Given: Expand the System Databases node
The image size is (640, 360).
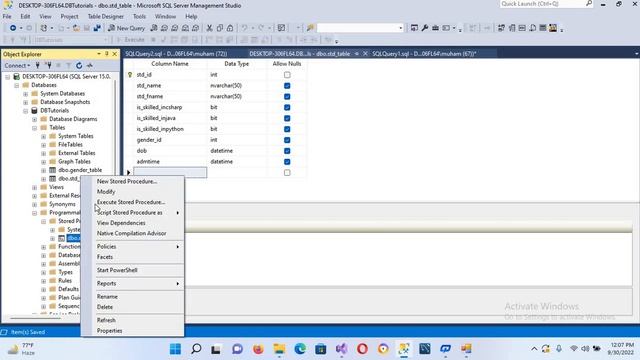Looking at the screenshot, I should click(x=26, y=94).
